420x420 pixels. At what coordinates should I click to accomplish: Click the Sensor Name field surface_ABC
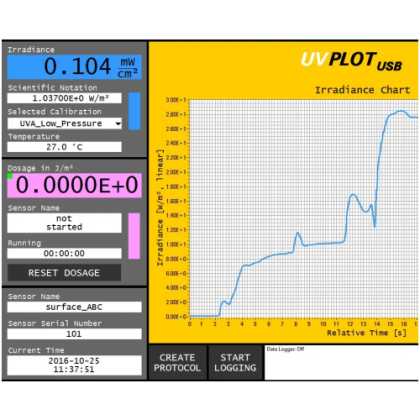point(75,307)
